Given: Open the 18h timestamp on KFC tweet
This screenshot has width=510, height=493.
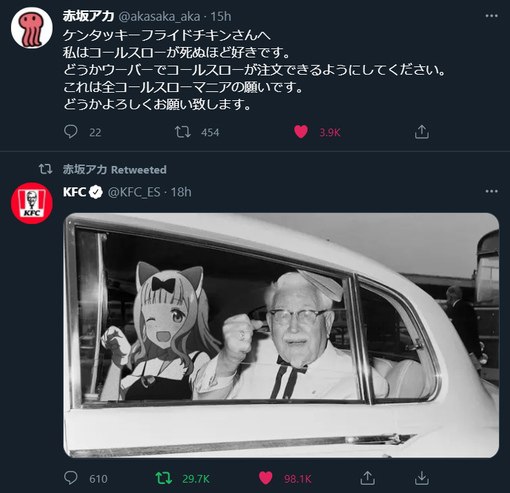Looking at the screenshot, I should 181,192.
